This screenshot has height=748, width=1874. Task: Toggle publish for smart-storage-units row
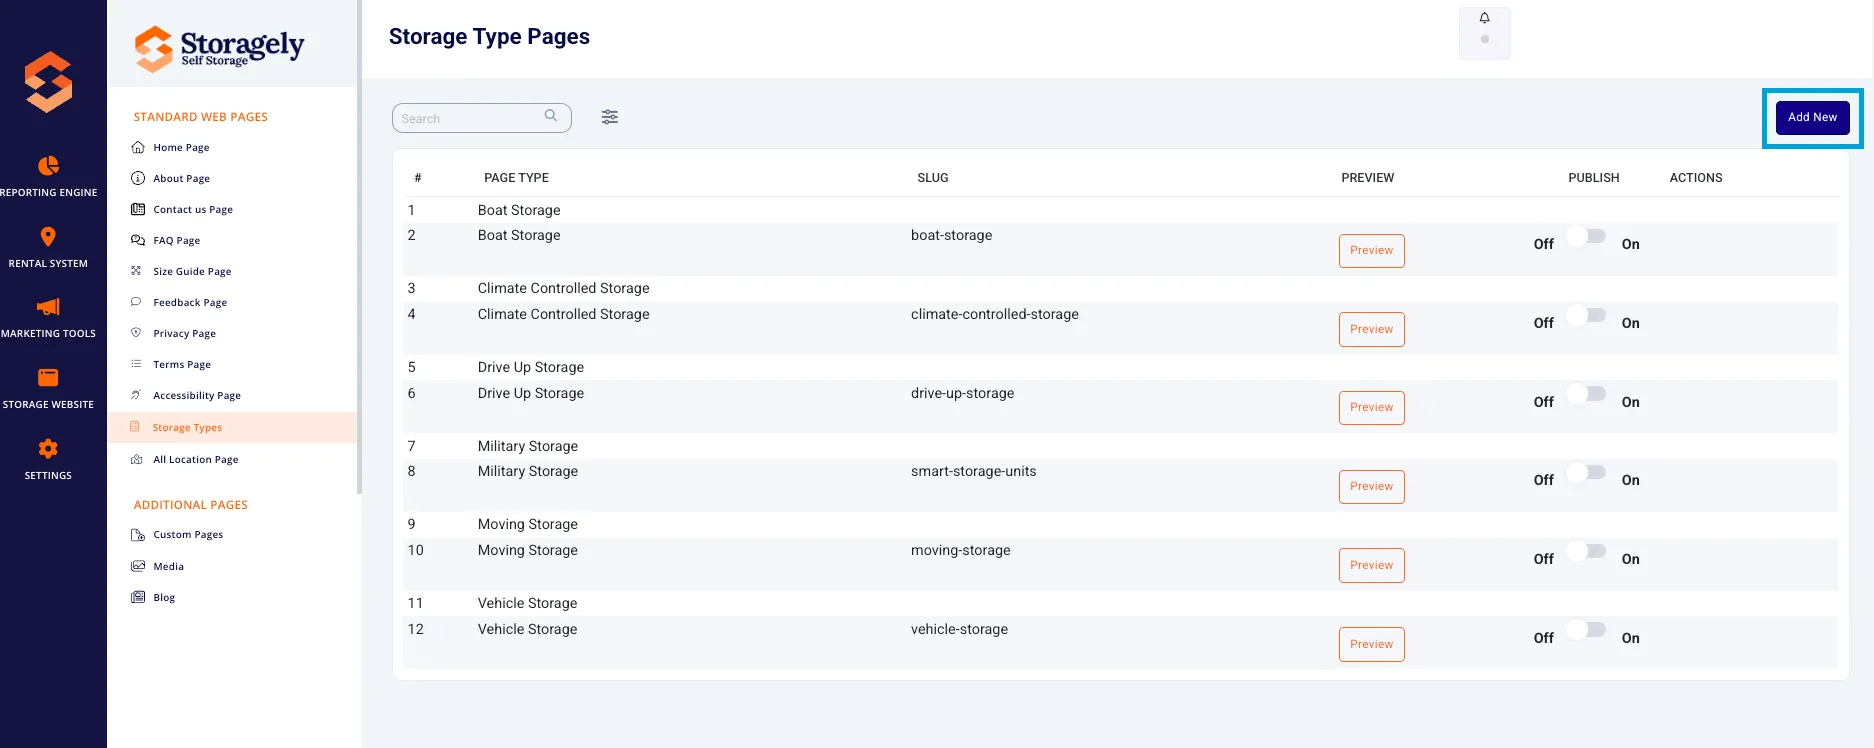[x=1587, y=473]
